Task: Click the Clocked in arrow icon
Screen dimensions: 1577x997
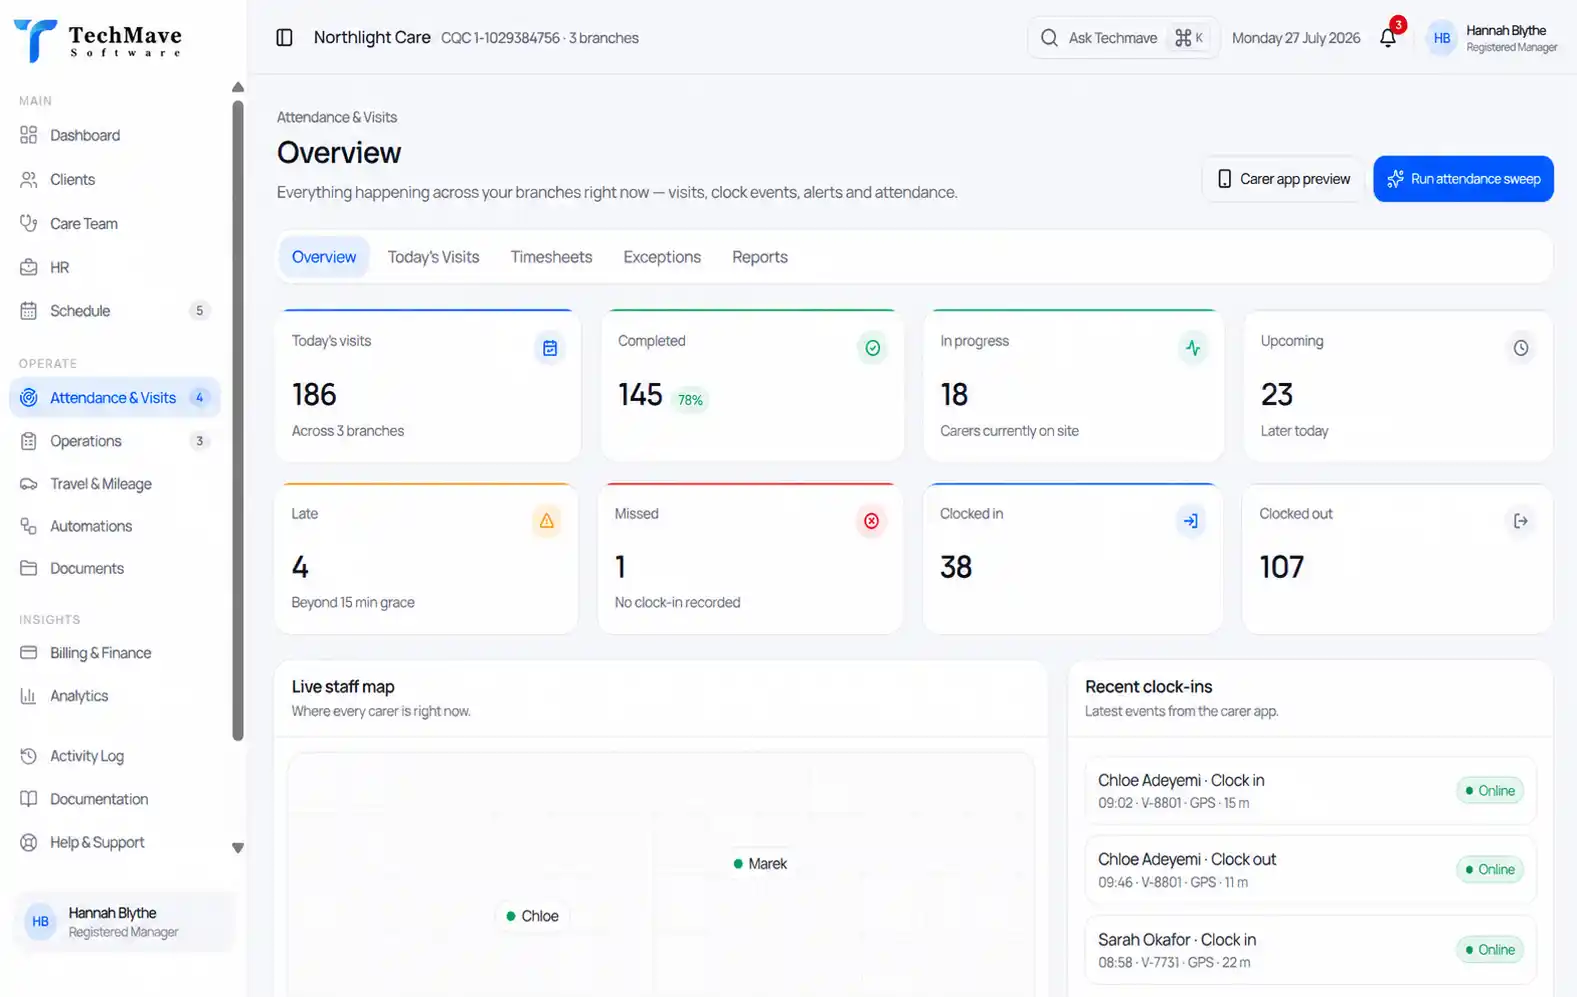Action: click(1191, 521)
